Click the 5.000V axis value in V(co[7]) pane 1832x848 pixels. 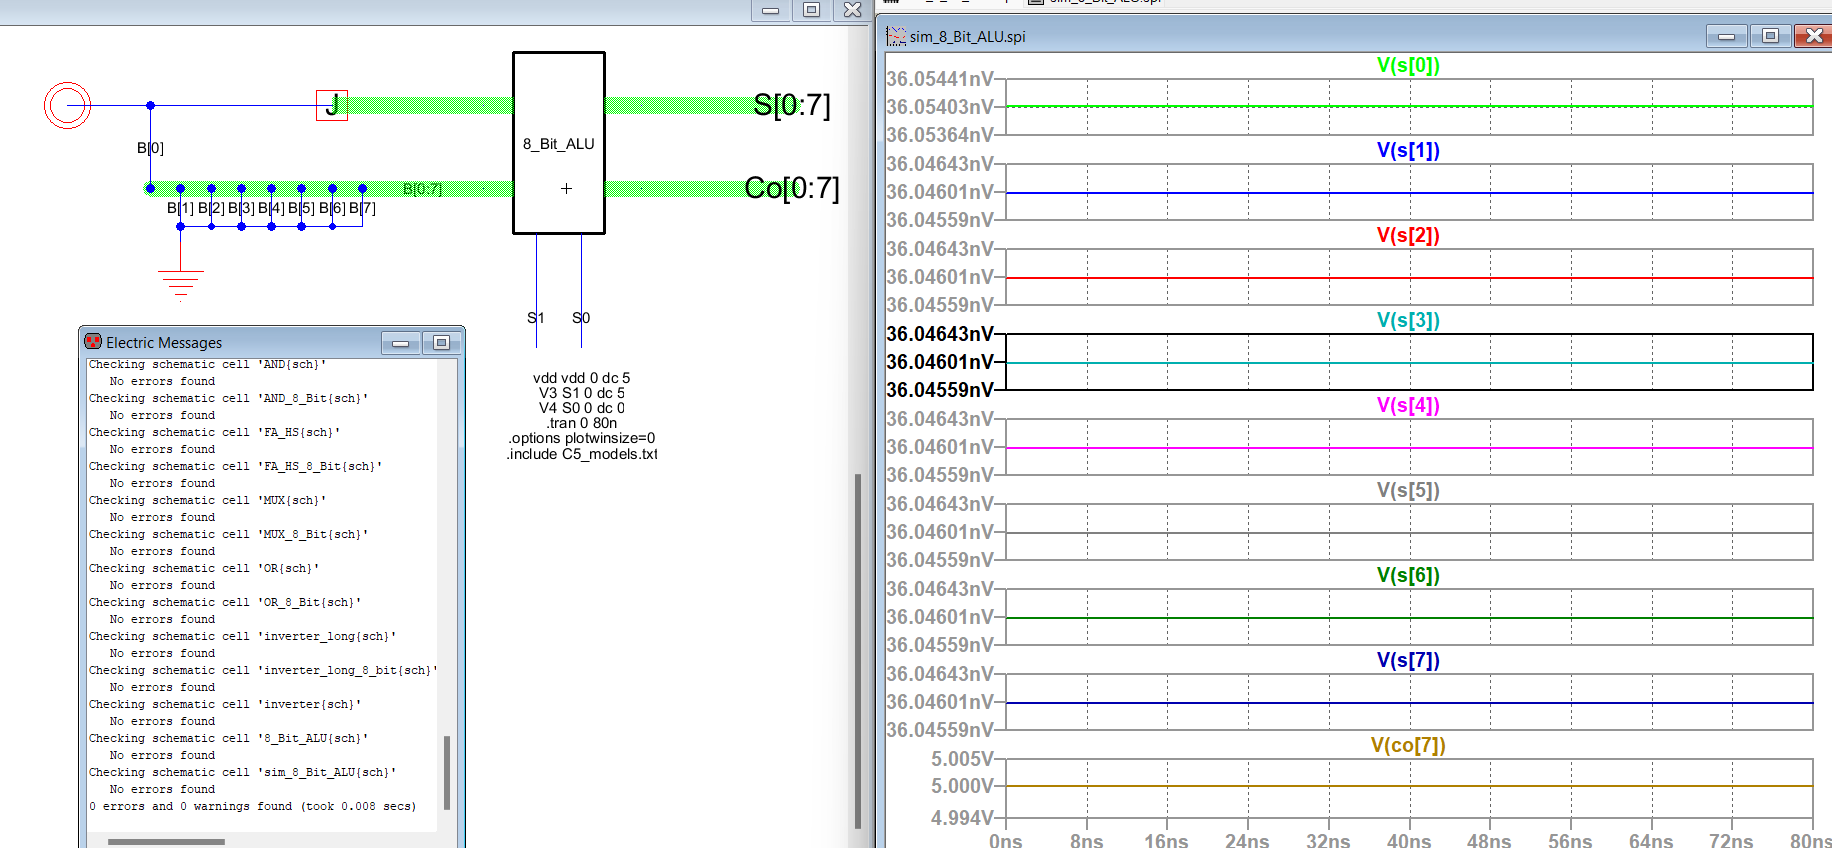pos(962,786)
